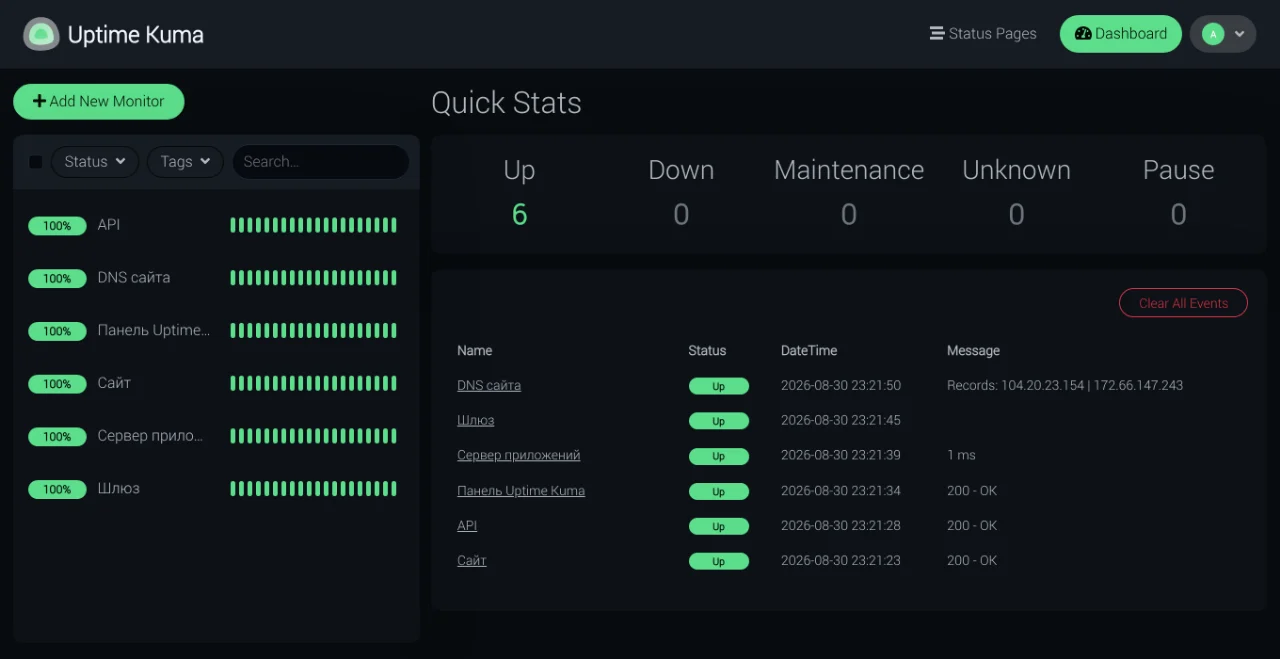Click the Up badge in DNS сайта event row

(719, 386)
